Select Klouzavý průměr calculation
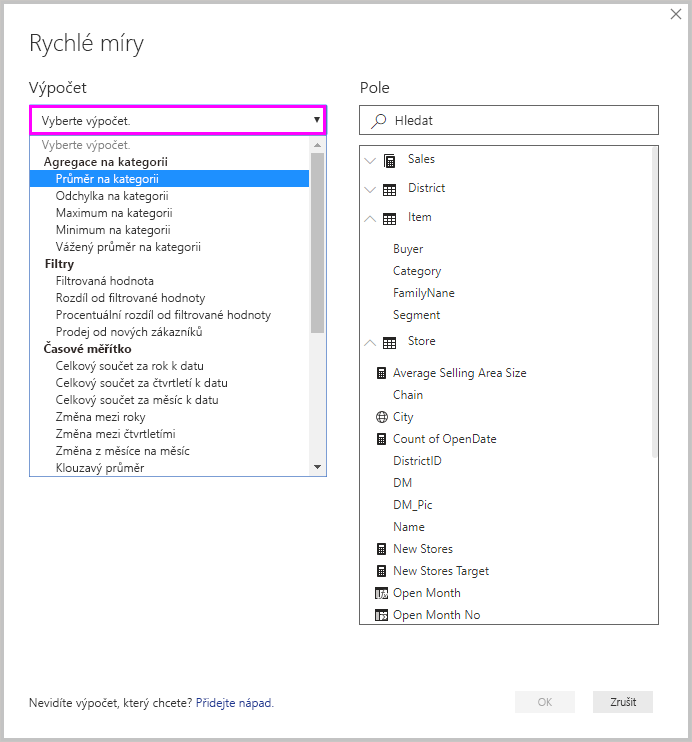Viewport: 692px width, 742px height. tap(100, 468)
